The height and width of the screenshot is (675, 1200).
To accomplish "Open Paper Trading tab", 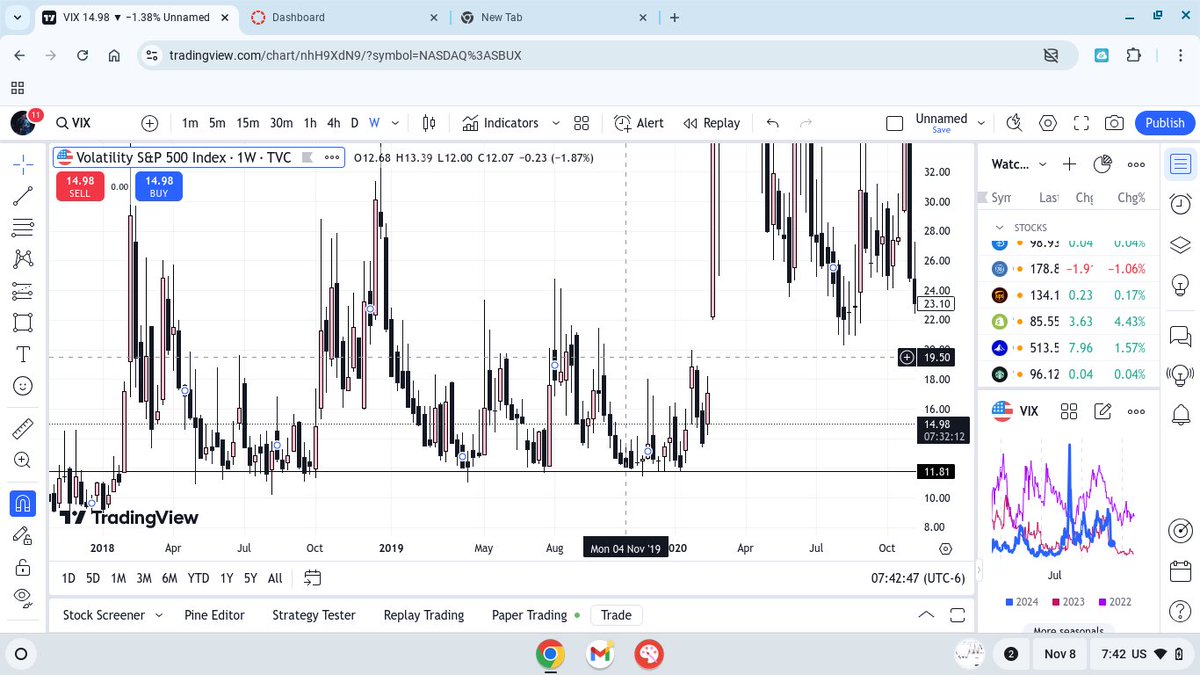I will coord(530,615).
